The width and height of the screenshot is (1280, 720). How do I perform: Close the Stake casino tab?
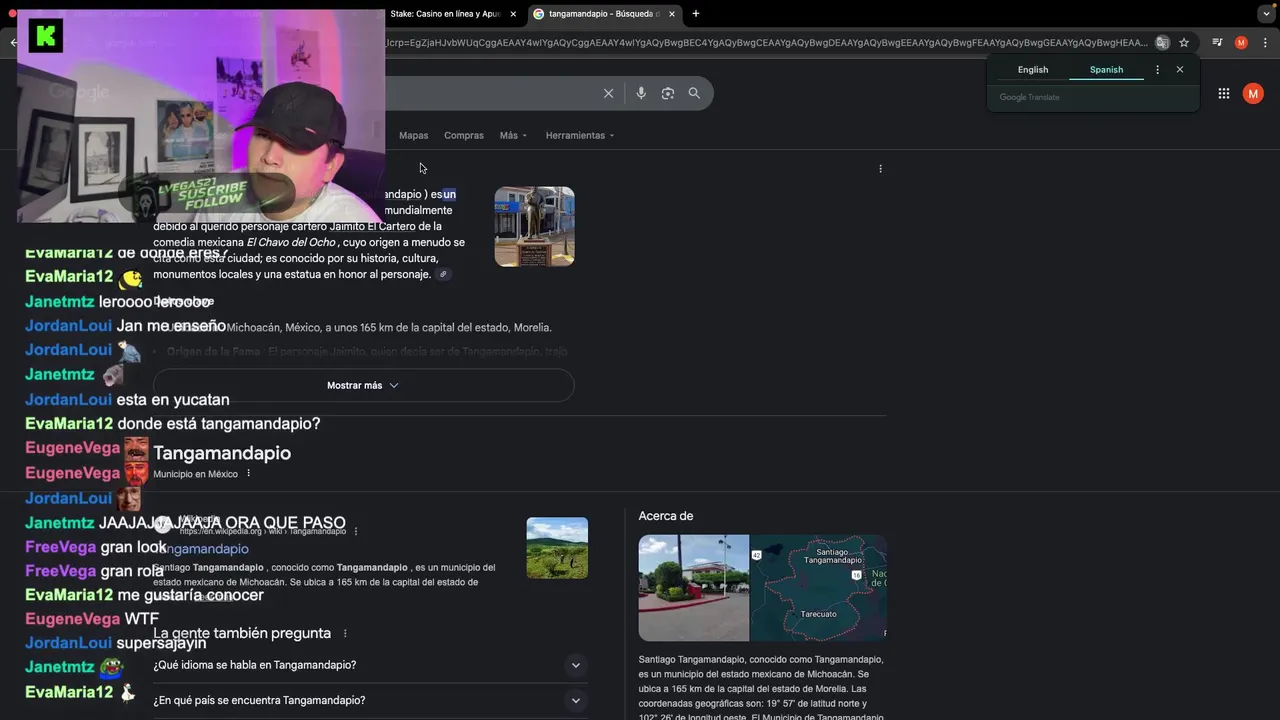pos(513,14)
